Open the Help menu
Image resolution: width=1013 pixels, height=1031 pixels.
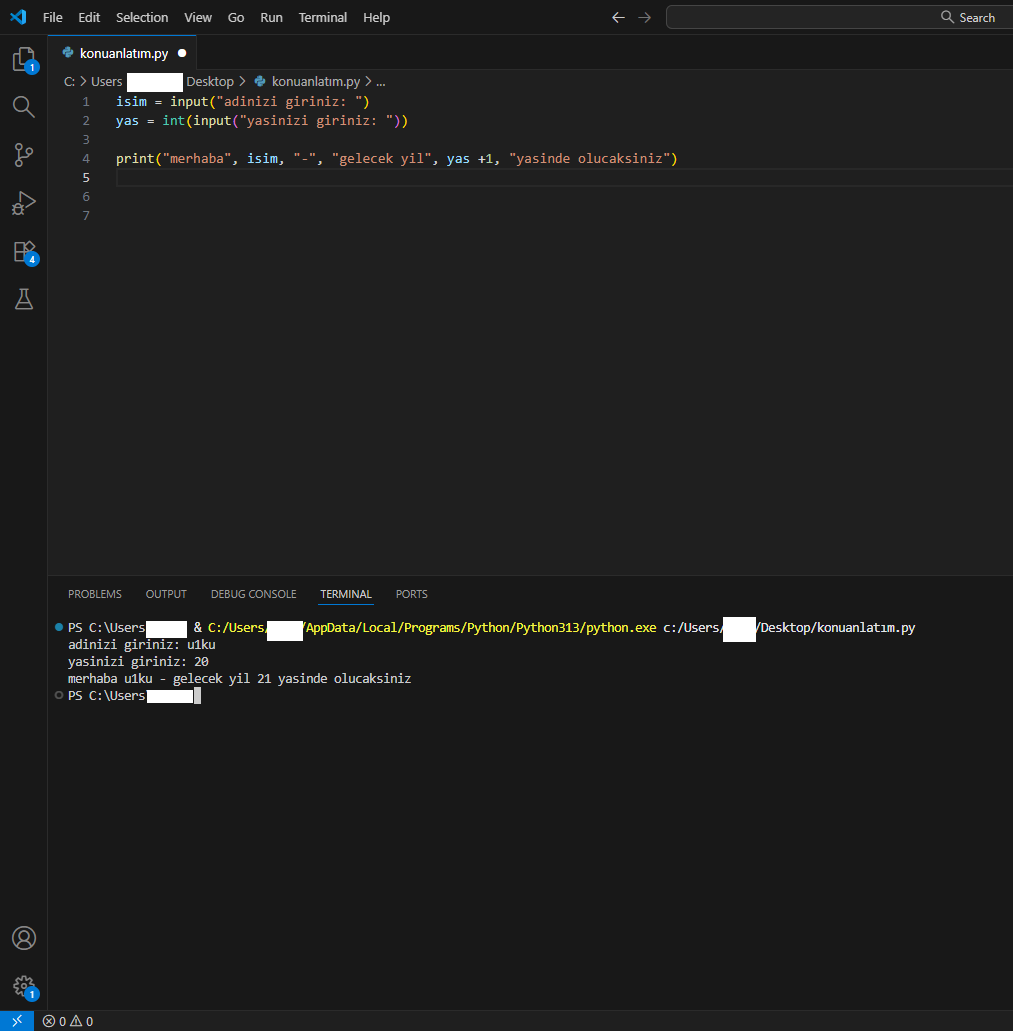point(376,18)
